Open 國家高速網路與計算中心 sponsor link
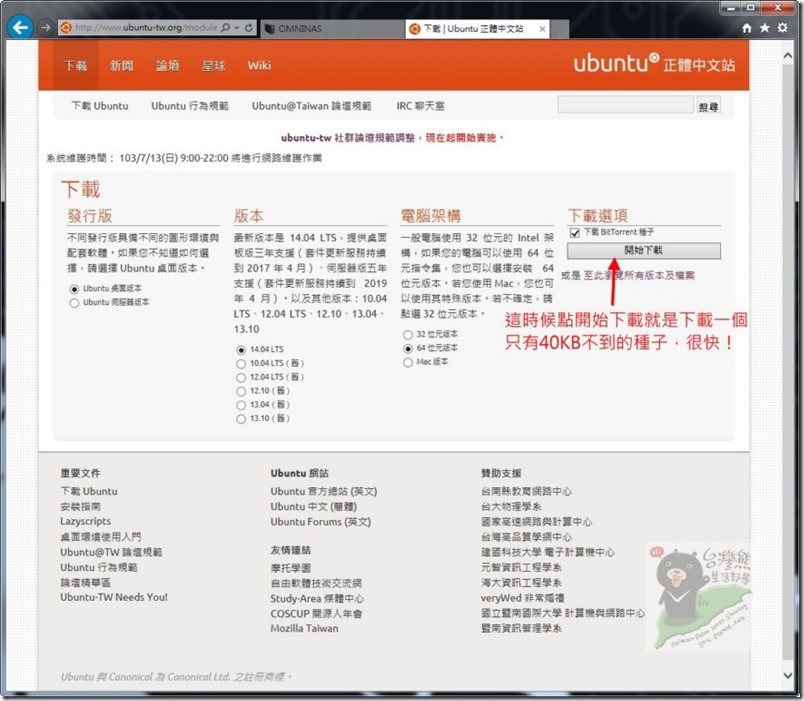Screen dimensions: 804x701 click(536, 522)
